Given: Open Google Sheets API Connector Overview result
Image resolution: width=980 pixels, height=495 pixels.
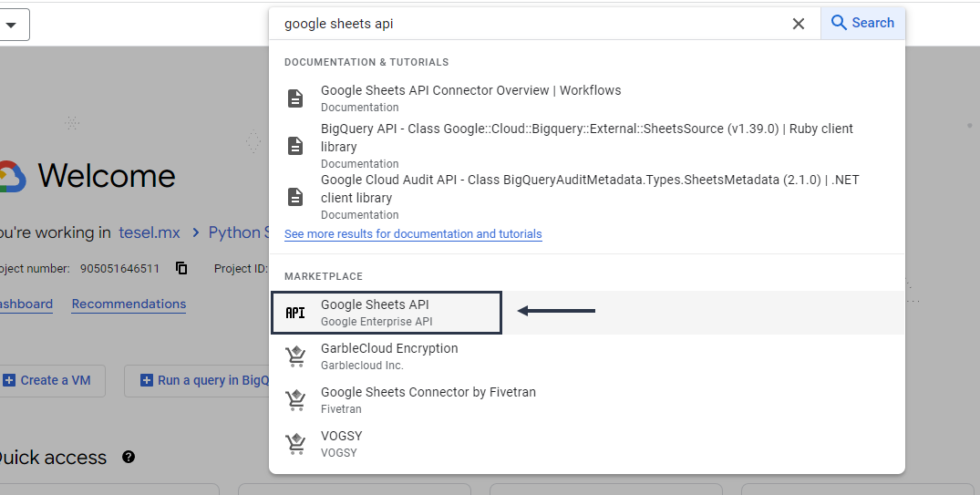Looking at the screenshot, I should [470, 90].
